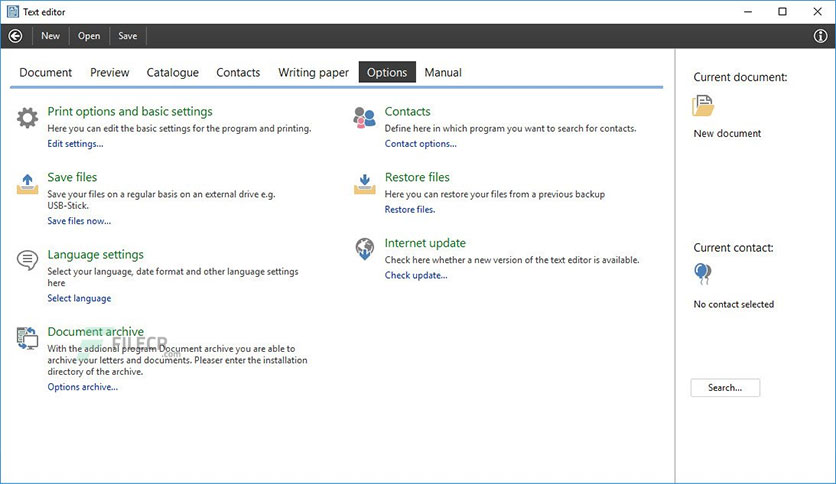The image size is (836, 484).
Task: Click the back arrow icon in toolbar
Action: 15,36
